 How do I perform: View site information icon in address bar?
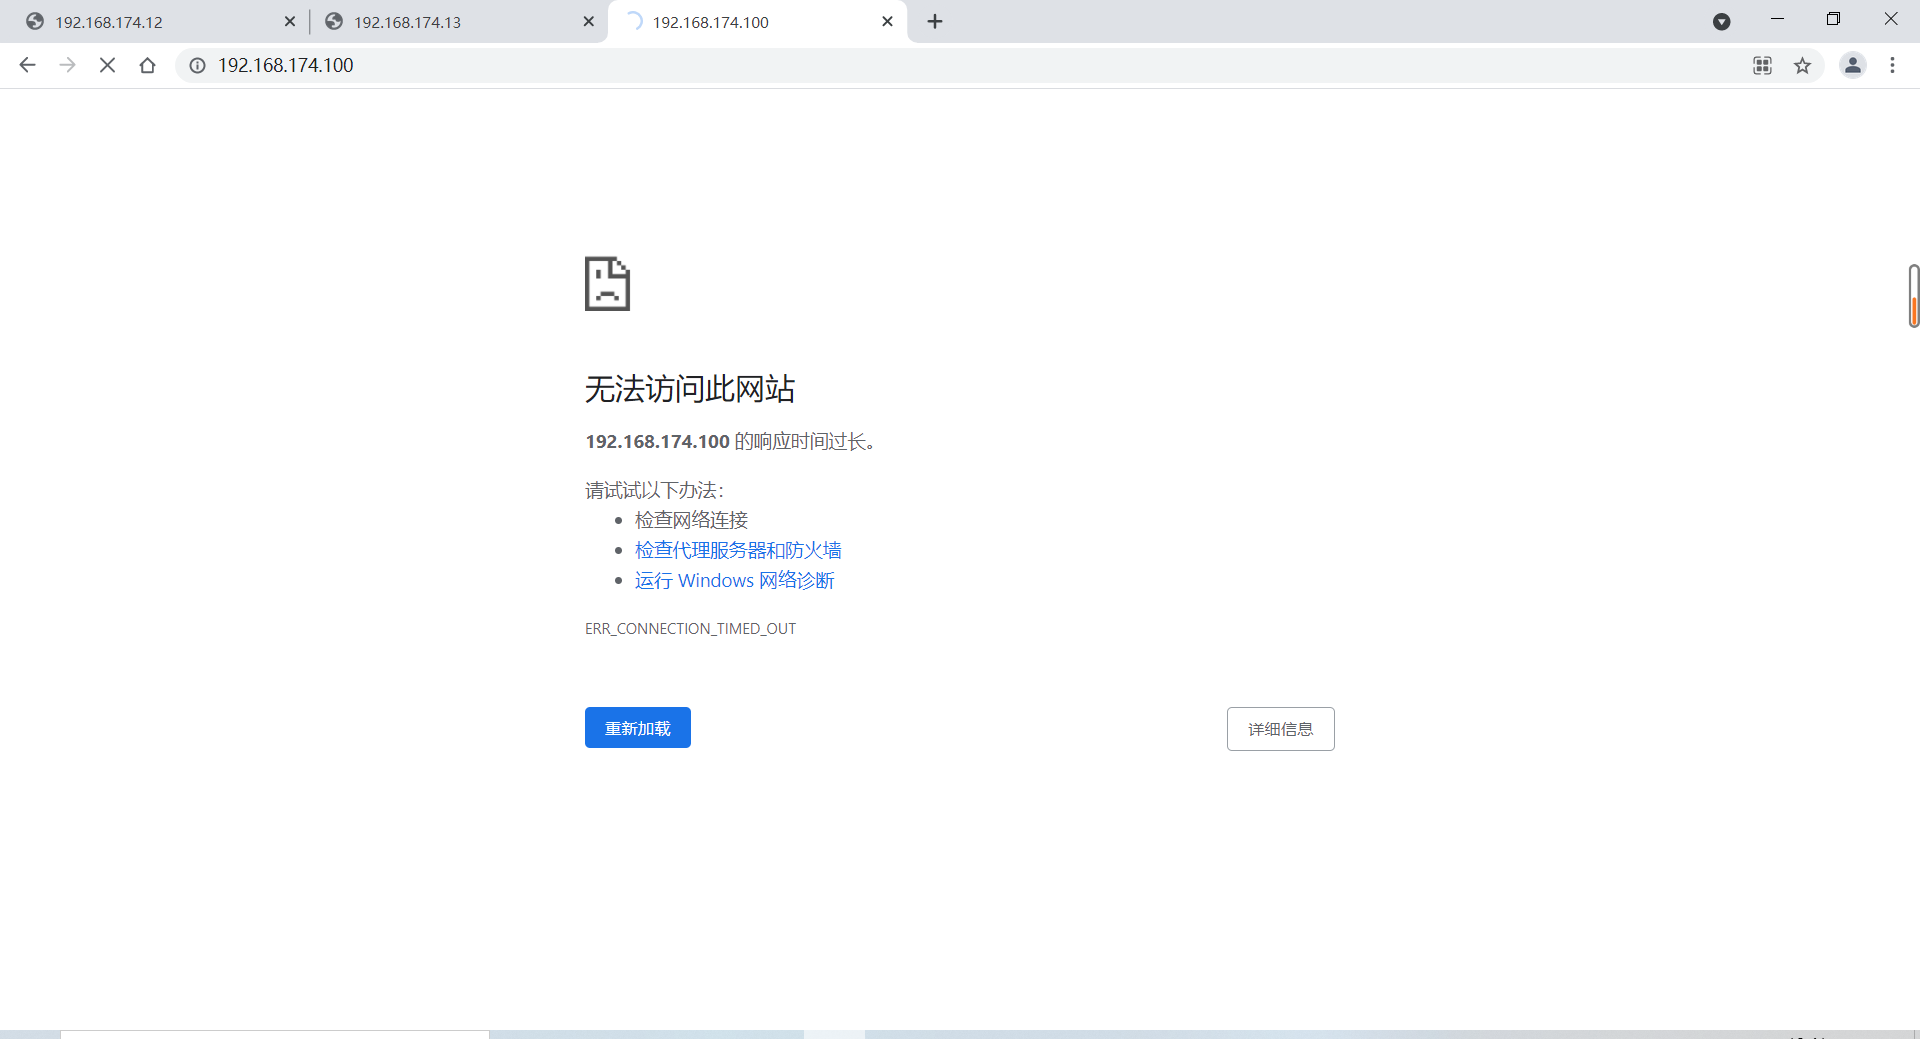click(198, 65)
